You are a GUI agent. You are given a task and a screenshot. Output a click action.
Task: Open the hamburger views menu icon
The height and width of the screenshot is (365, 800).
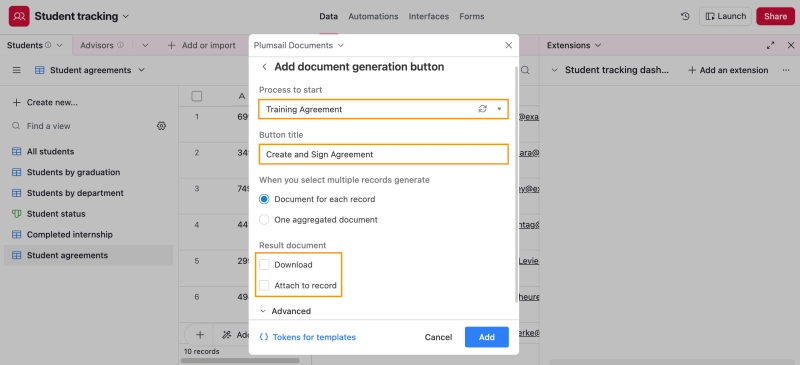click(16, 70)
